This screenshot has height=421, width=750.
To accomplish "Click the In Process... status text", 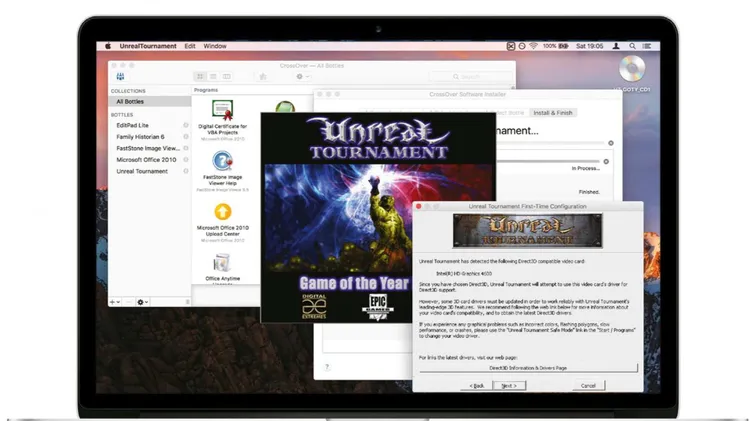I will [585, 168].
